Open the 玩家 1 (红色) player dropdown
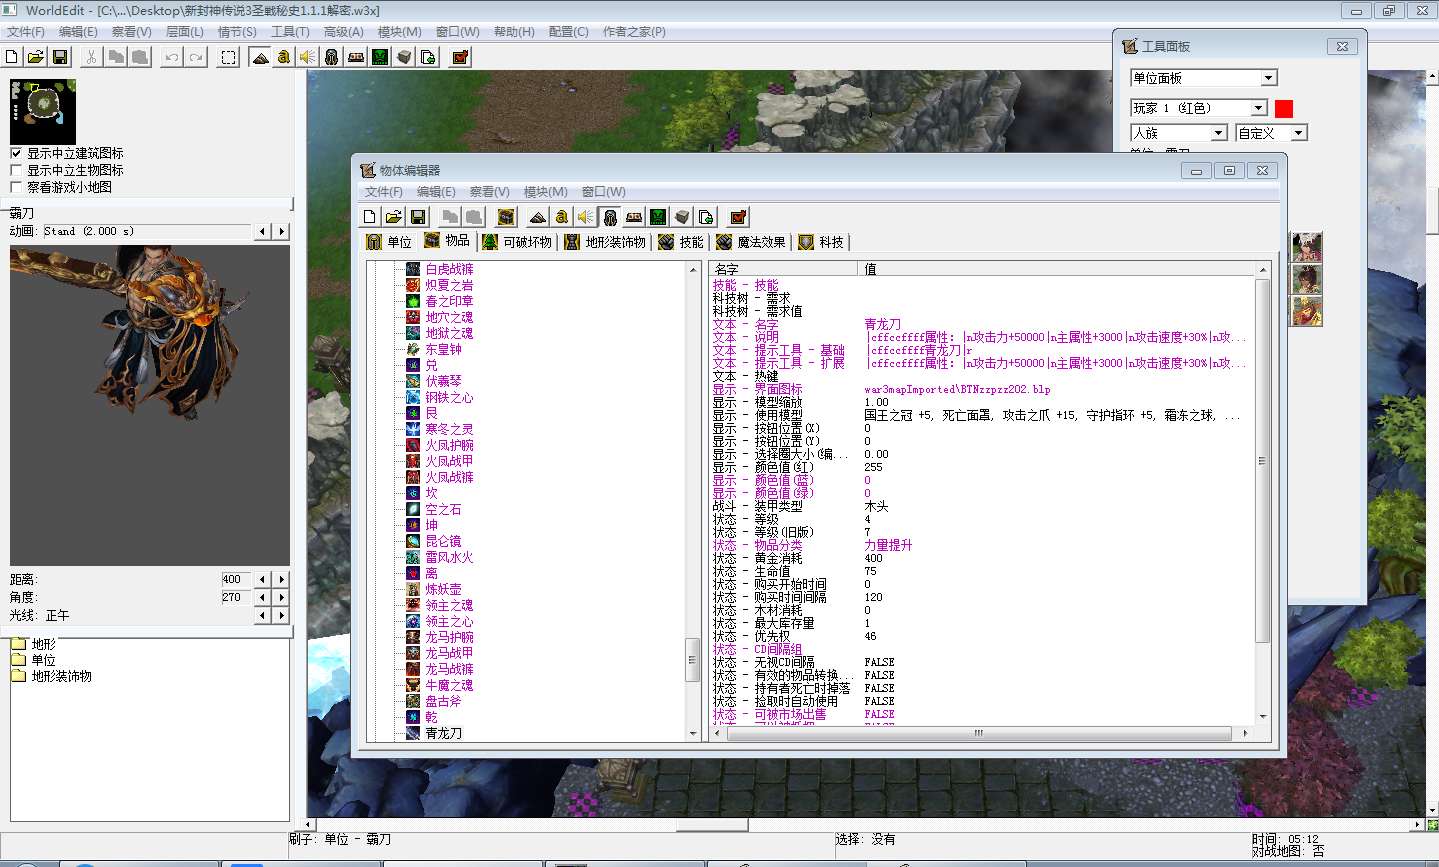Screen dimensions: 1439x867 point(1199,108)
